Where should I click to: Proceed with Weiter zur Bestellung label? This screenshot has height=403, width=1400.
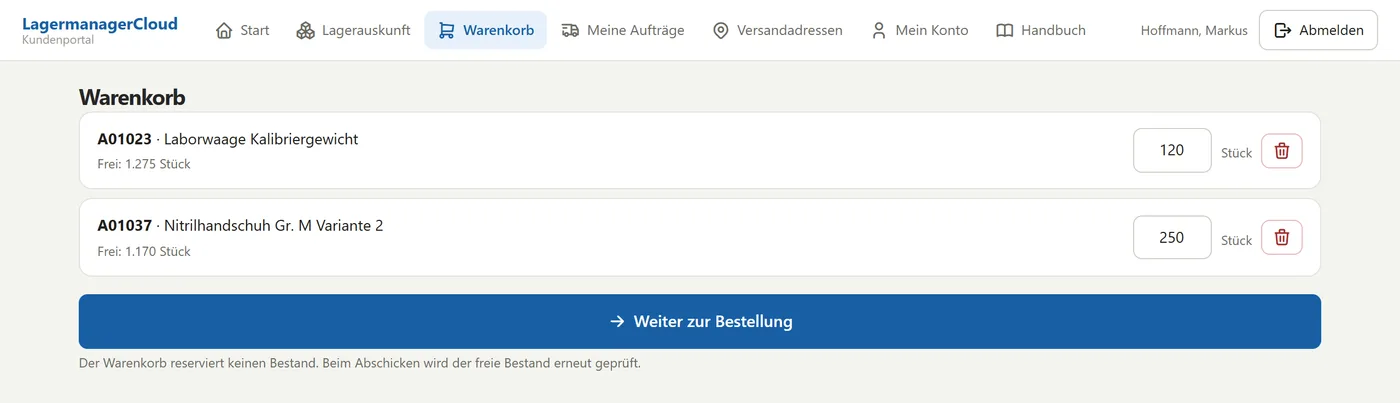[x=713, y=322]
